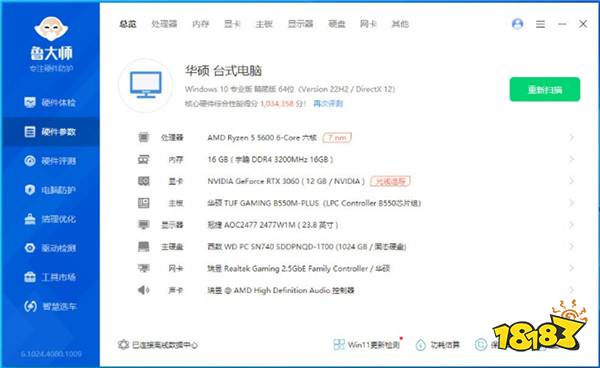Open 清理优化 cleanup section
The image size is (600, 368).
click(50, 219)
